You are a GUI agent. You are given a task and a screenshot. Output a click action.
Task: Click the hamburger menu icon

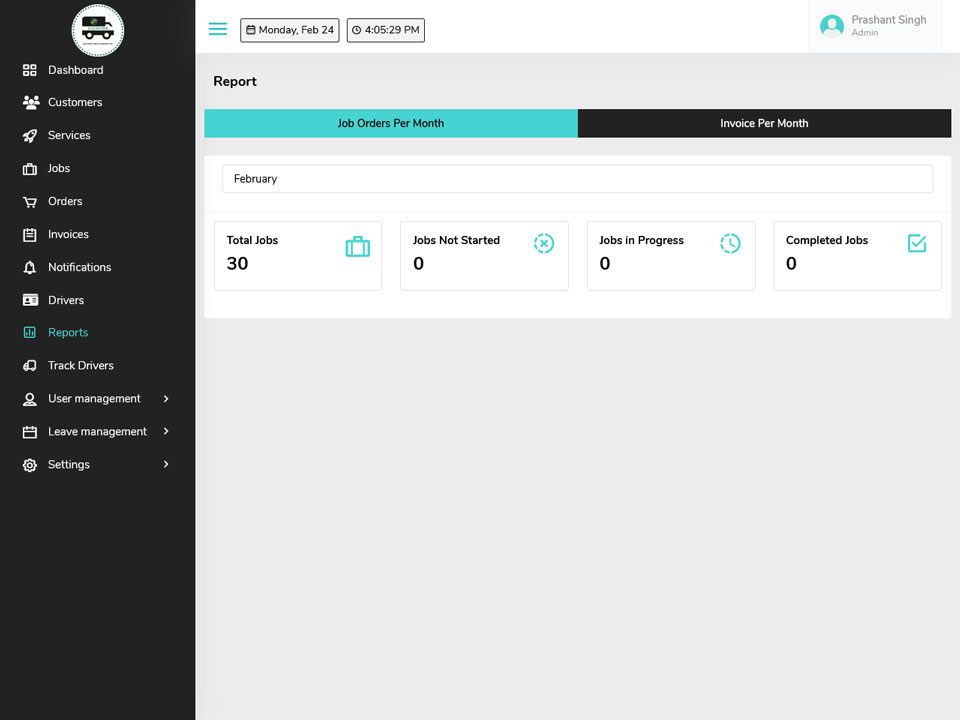point(217,29)
